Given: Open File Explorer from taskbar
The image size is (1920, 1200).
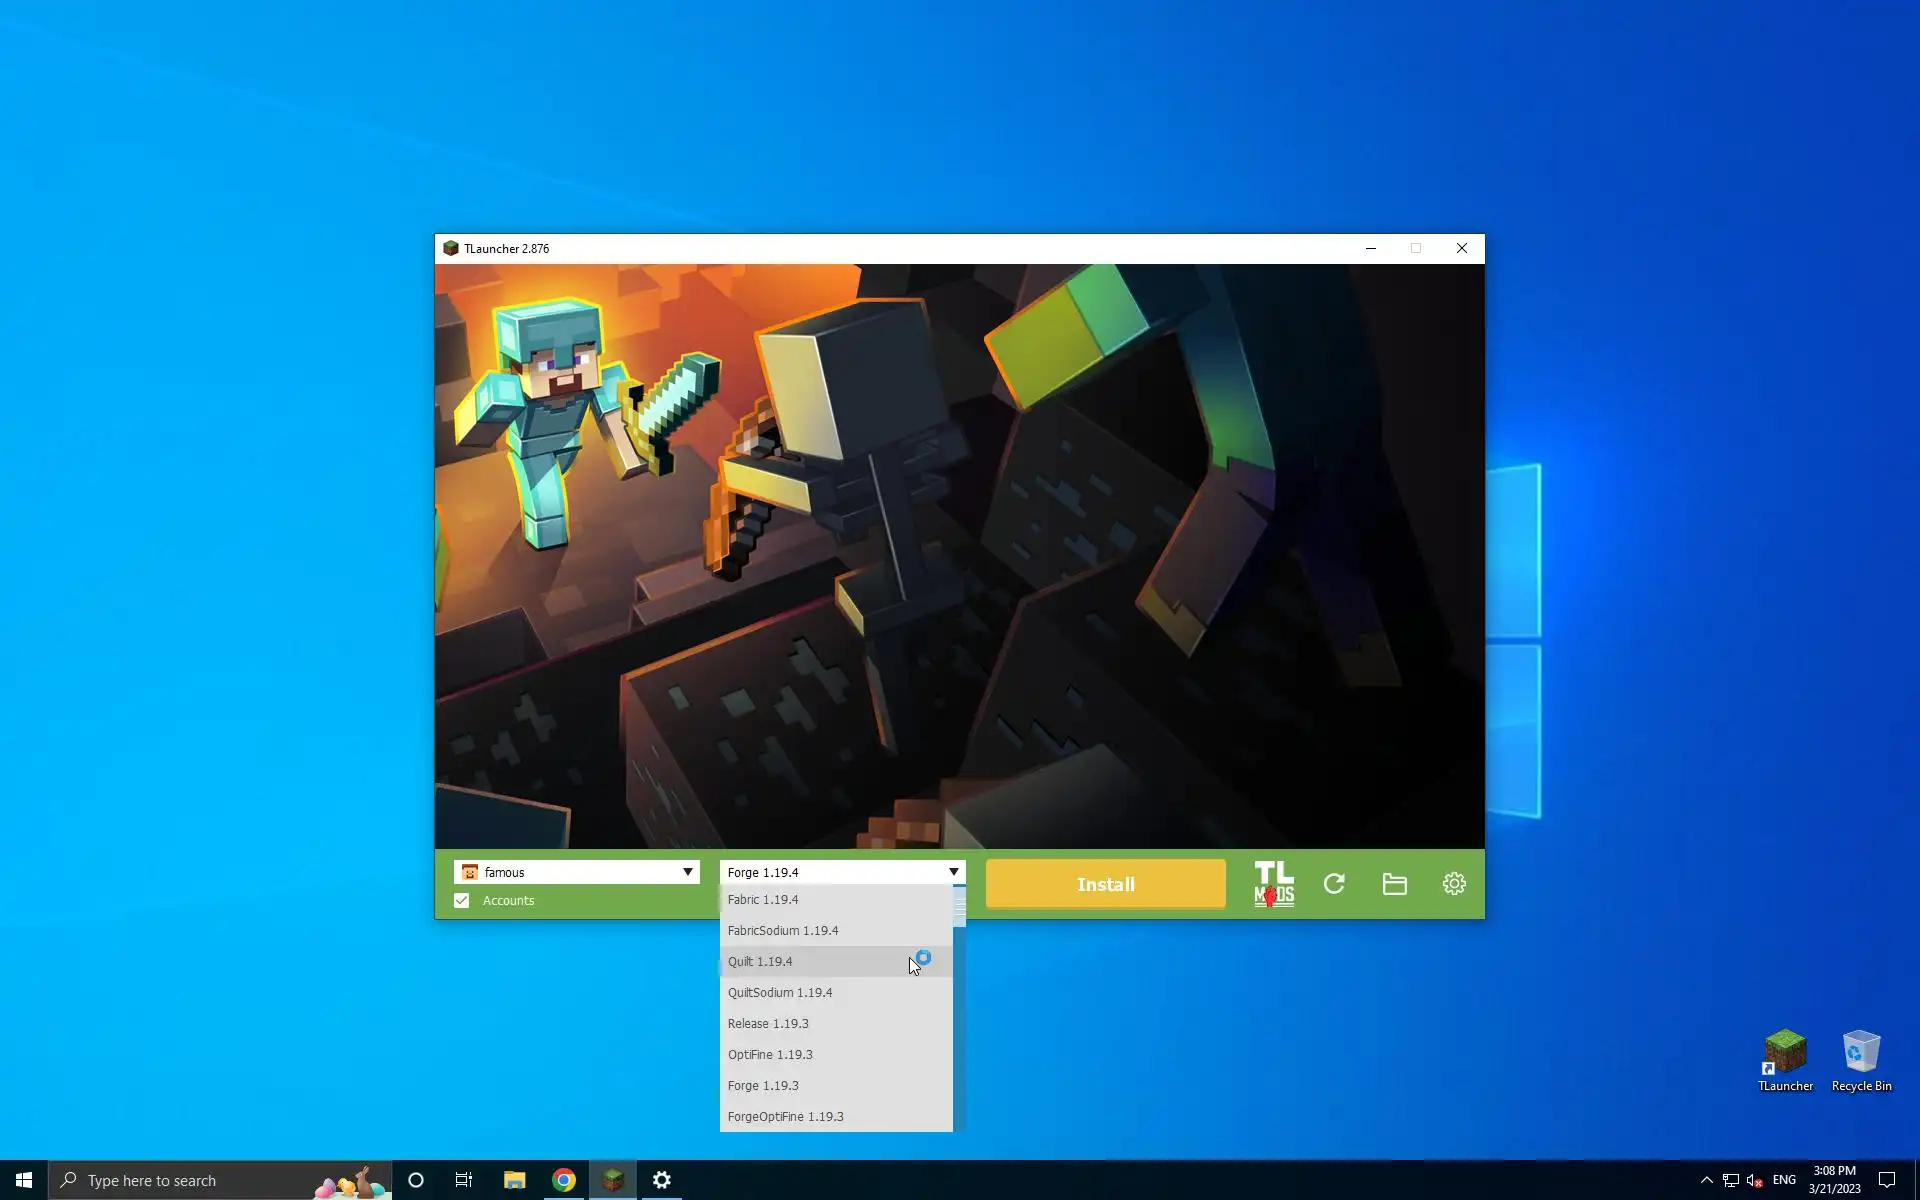Looking at the screenshot, I should tap(514, 1180).
